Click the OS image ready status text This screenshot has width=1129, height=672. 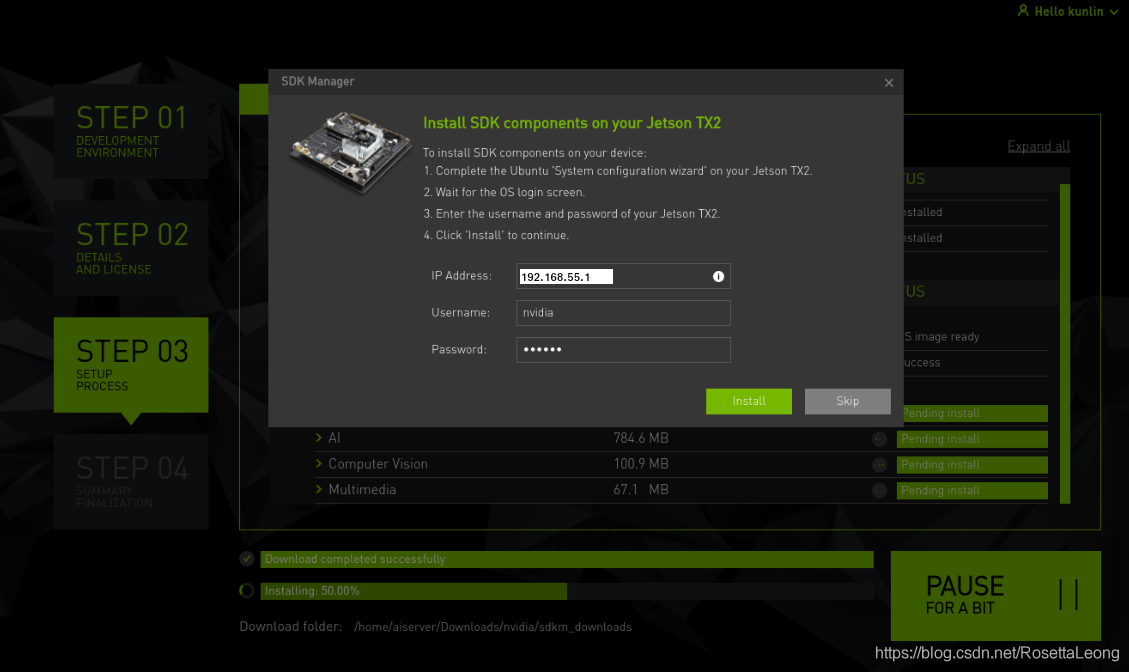tap(942, 336)
